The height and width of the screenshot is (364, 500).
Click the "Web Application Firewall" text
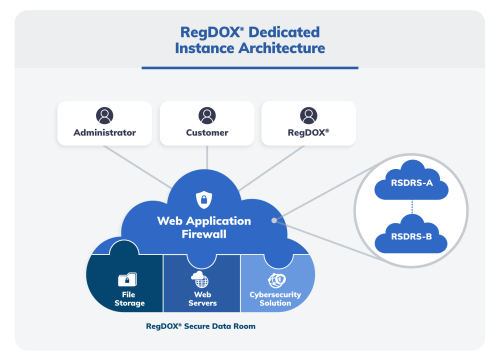click(x=204, y=227)
